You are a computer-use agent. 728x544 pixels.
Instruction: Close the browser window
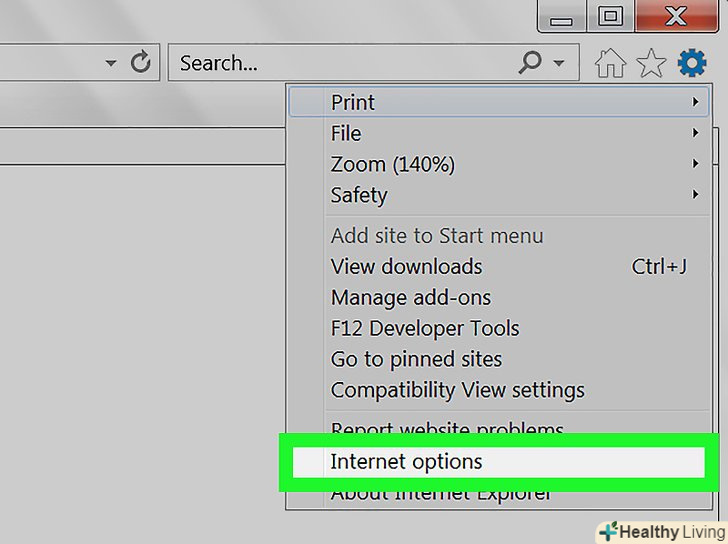tap(676, 16)
